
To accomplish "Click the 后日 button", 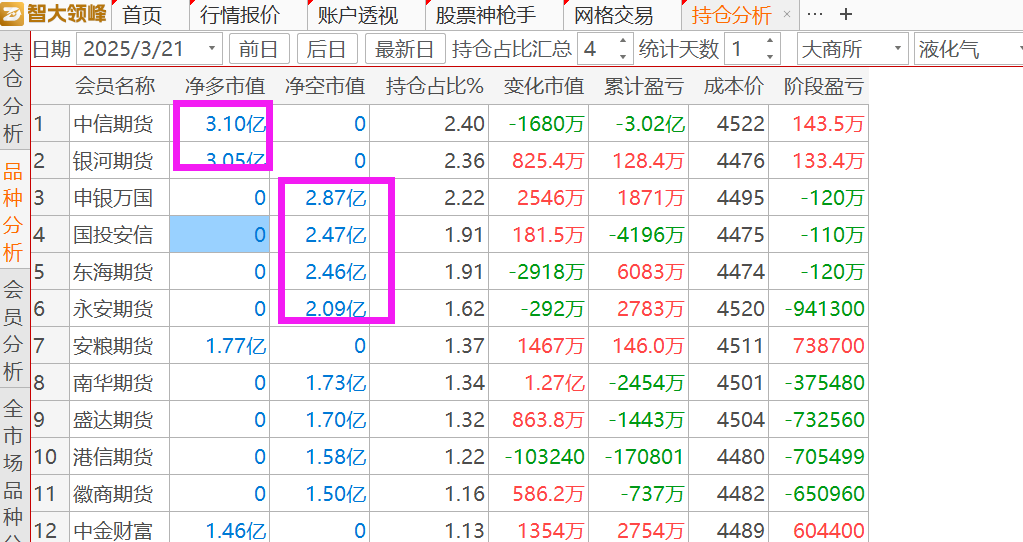I will (x=326, y=49).
